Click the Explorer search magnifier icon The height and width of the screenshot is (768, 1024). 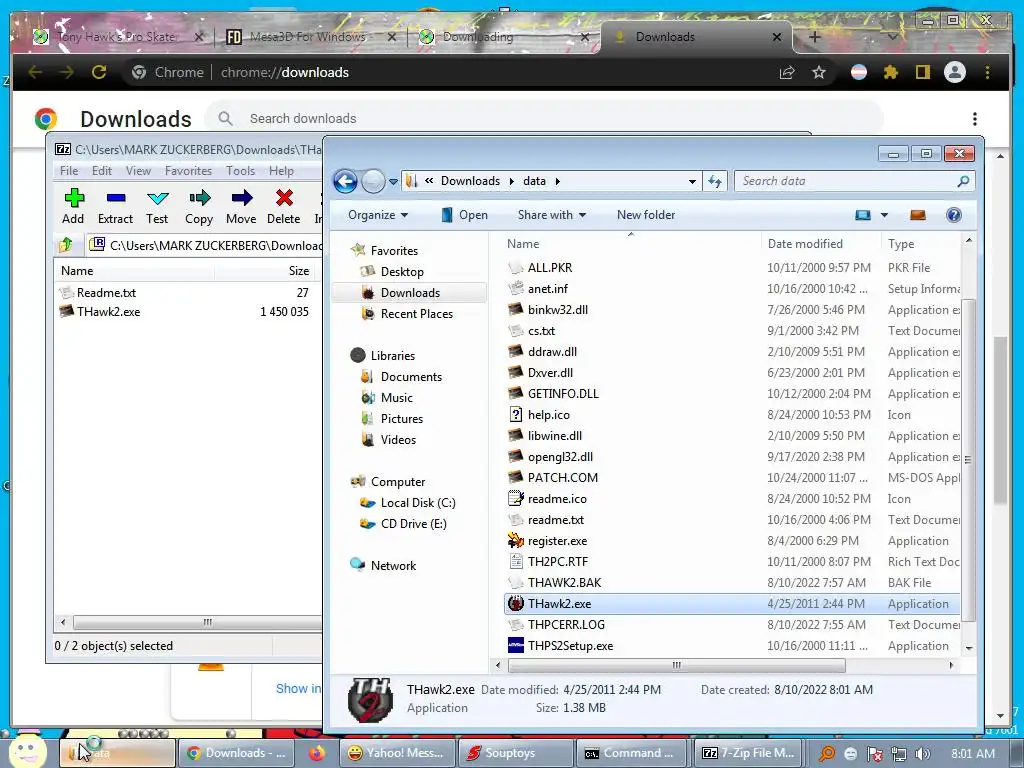(963, 181)
